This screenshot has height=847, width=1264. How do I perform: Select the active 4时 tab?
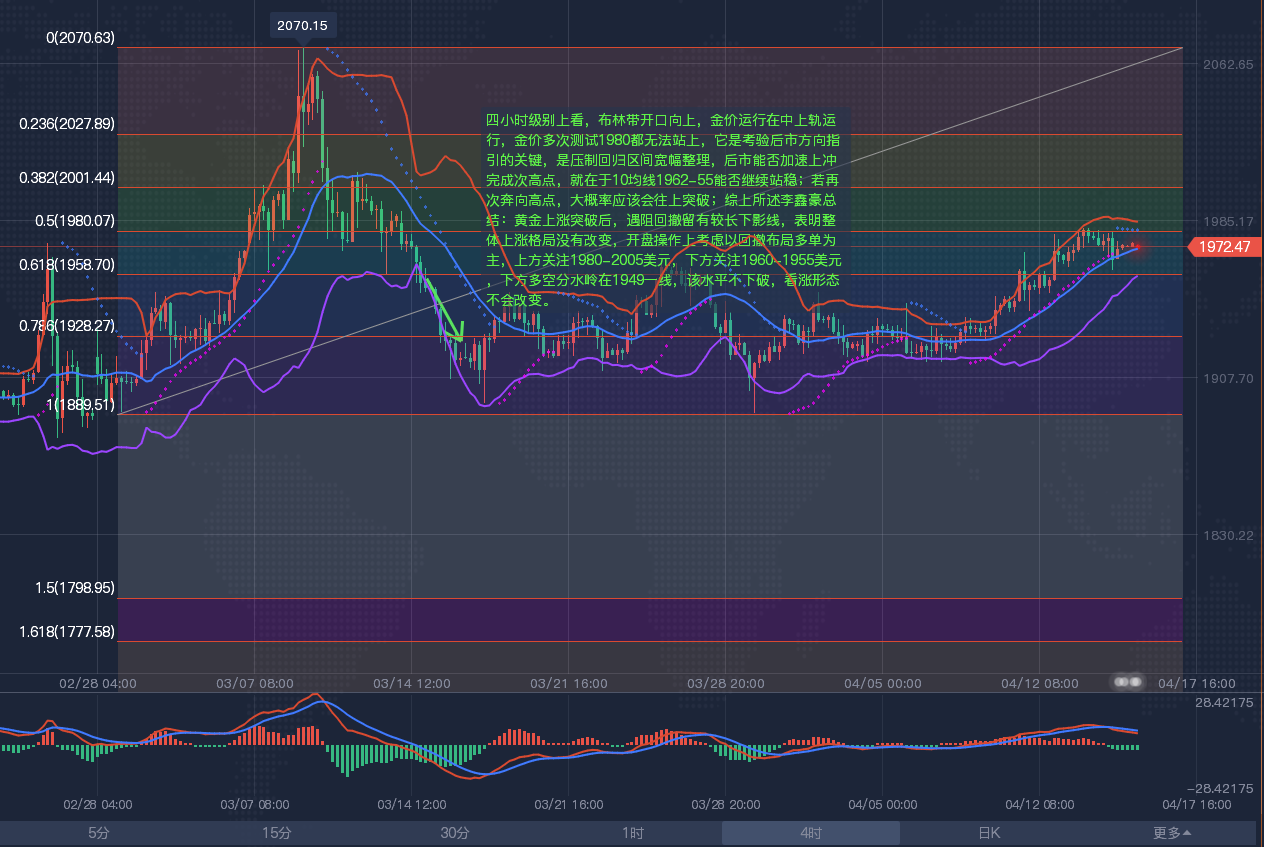tap(810, 833)
